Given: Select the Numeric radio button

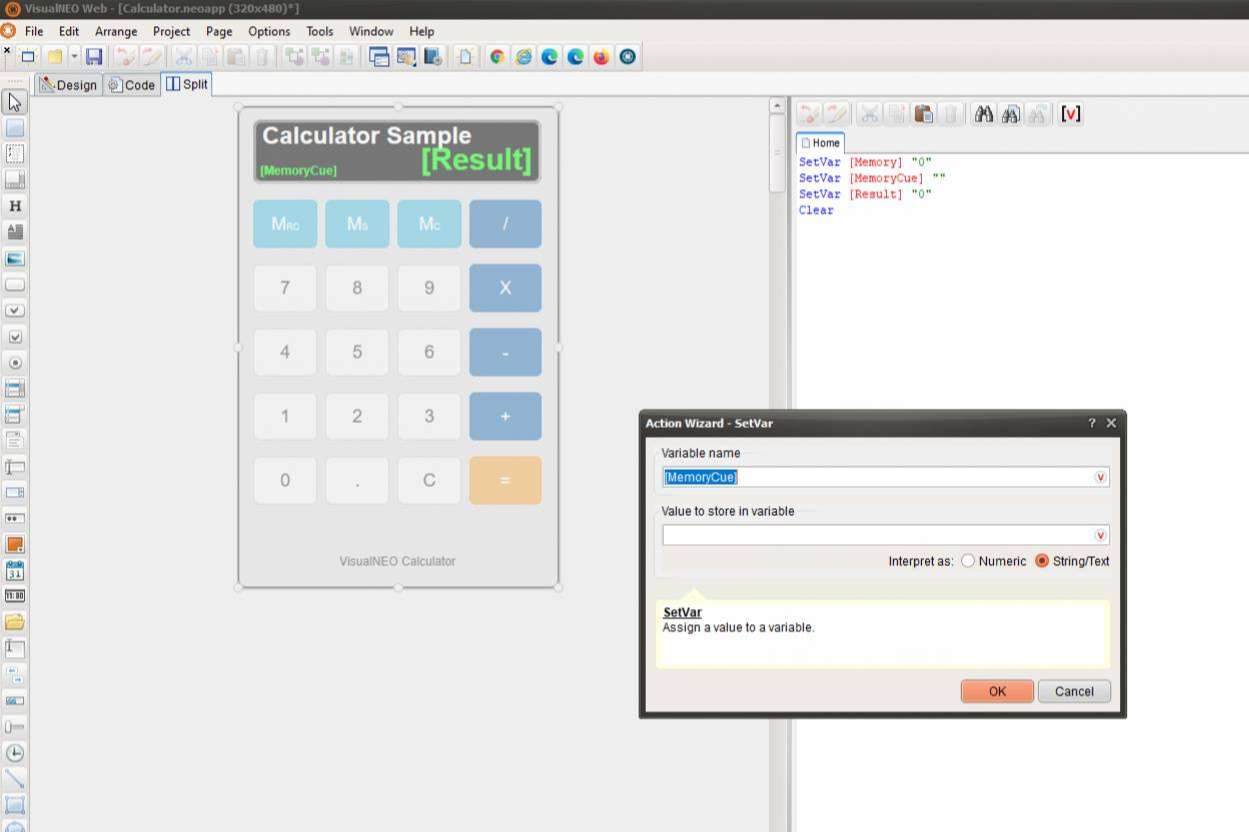Looking at the screenshot, I should coord(968,561).
